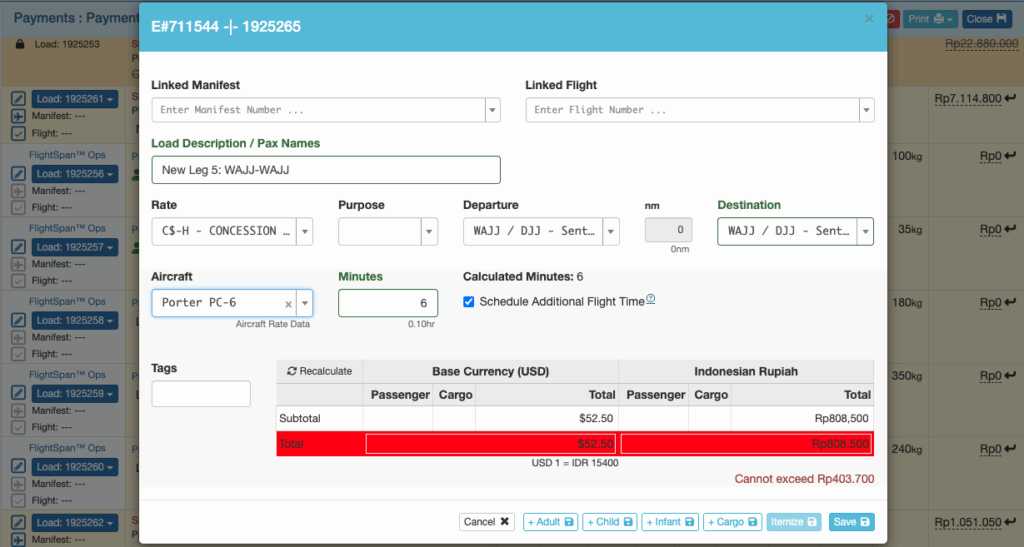Open the Destination dropdown
Image resolution: width=1024 pixels, height=547 pixels.
(864, 231)
